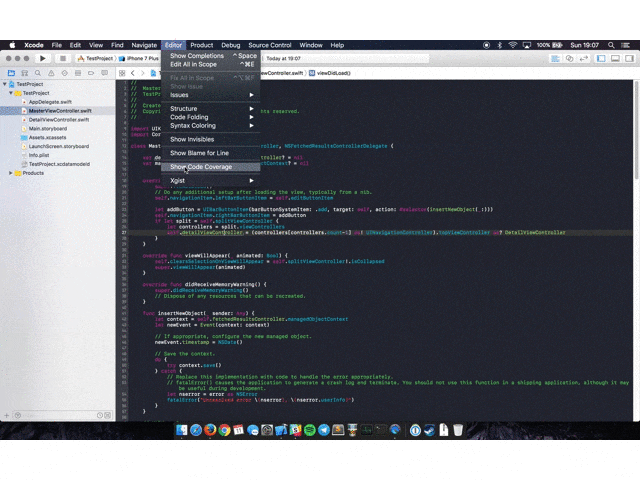Screen dimensions: 640x480
Task: Select the Assistant editor (overlapping circles) button
Action: point(569,58)
